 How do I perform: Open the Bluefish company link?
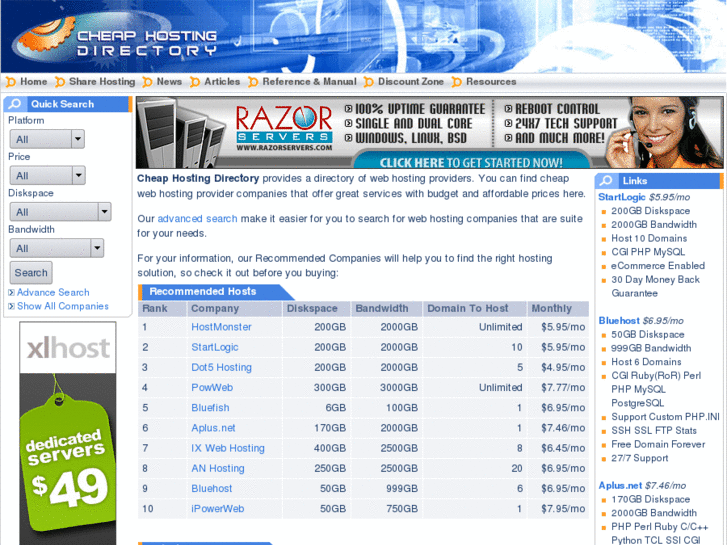coord(210,408)
